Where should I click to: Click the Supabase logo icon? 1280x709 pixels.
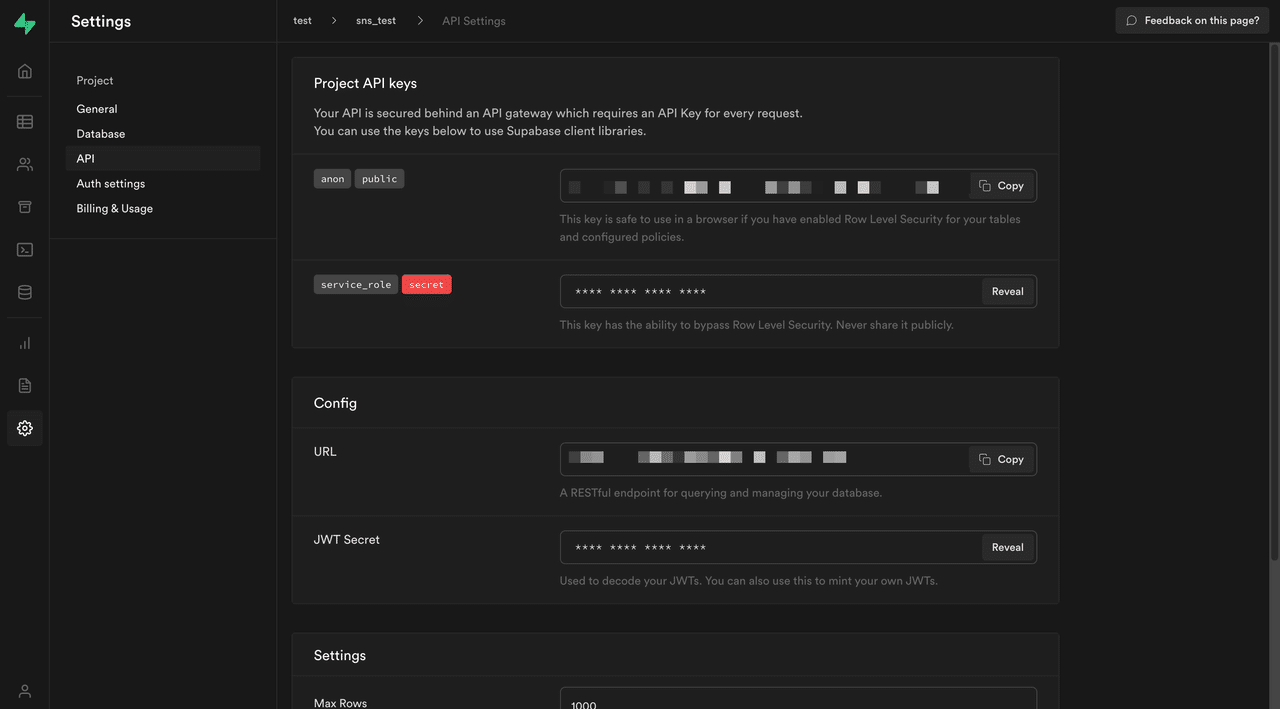click(x=25, y=24)
